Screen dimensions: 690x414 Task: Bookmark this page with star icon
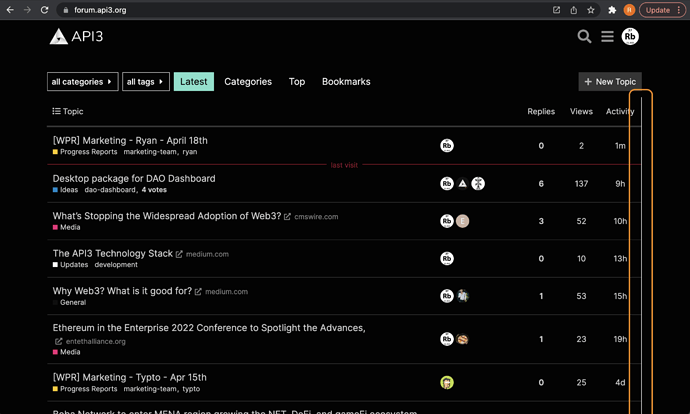(x=591, y=10)
